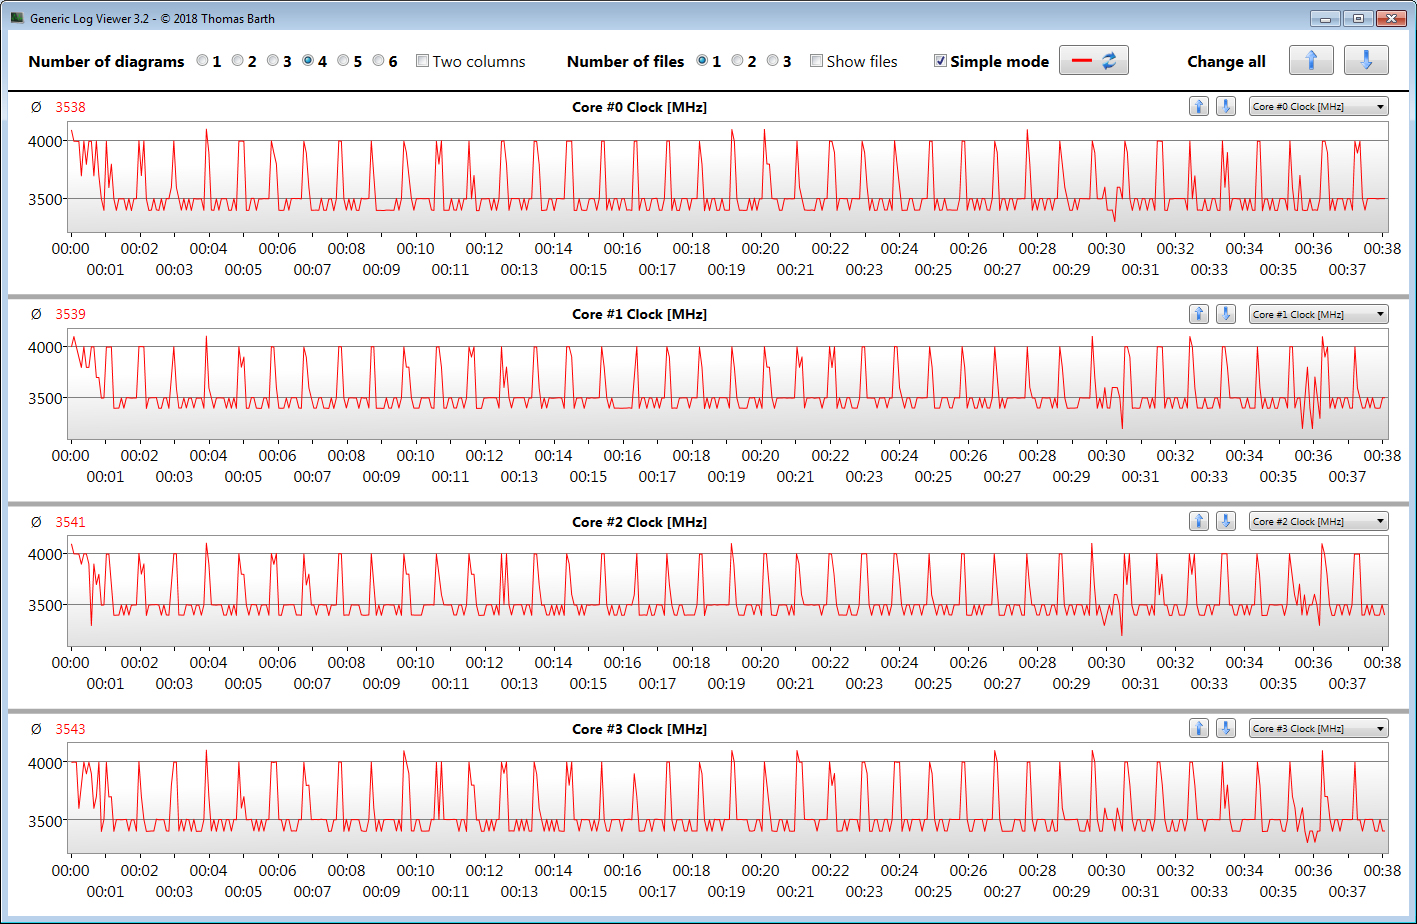This screenshot has width=1417, height=924.
Task: Click the Change all up arrow button
Action: (1311, 61)
